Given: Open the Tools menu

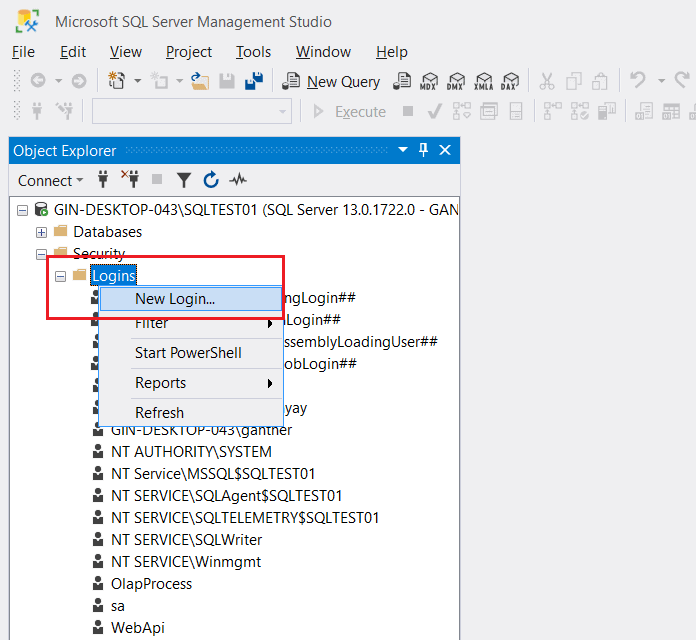Looking at the screenshot, I should click(253, 52).
